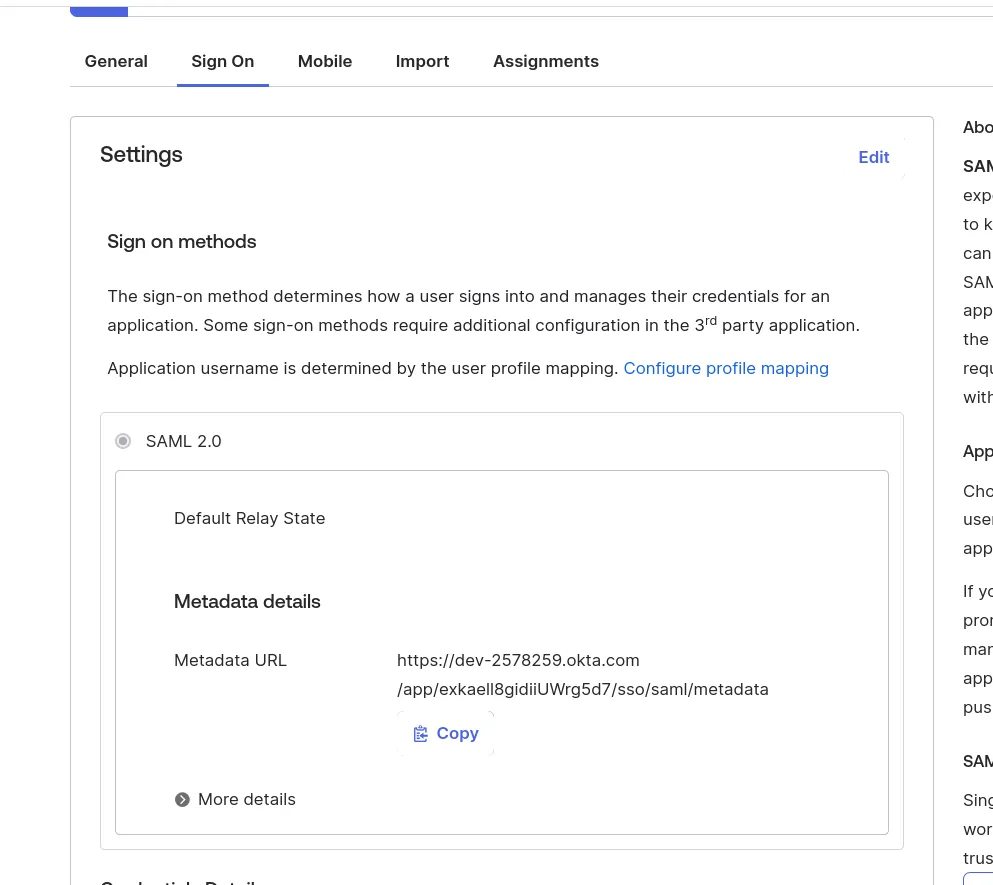This screenshot has width=993, height=885.
Task: Copy the Metadata URL
Action: 445,733
